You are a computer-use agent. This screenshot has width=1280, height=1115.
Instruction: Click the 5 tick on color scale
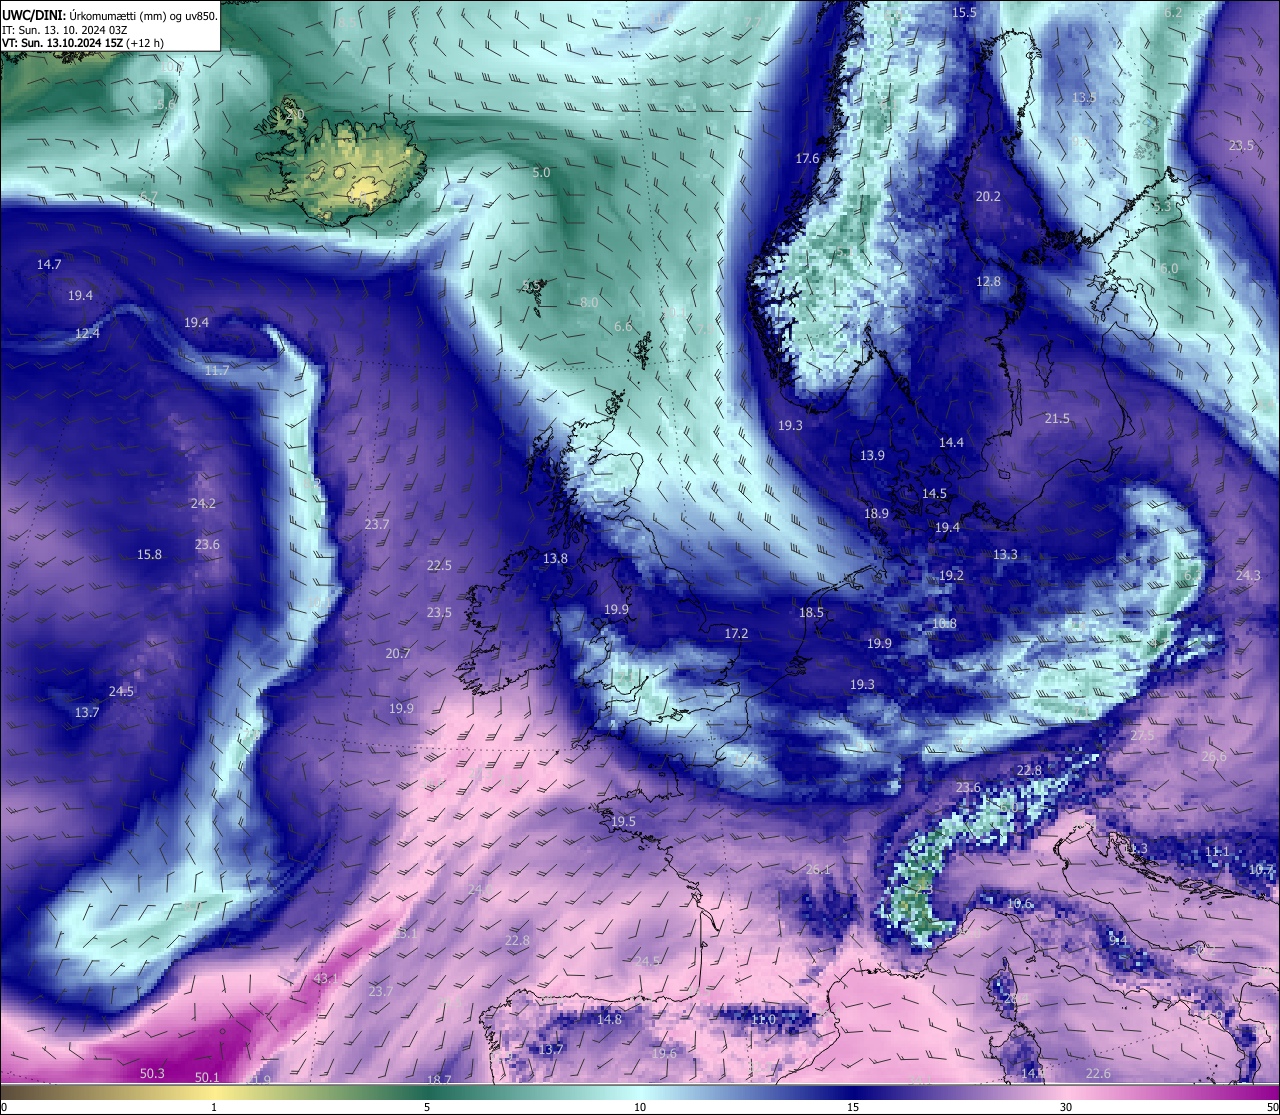coord(427,1107)
